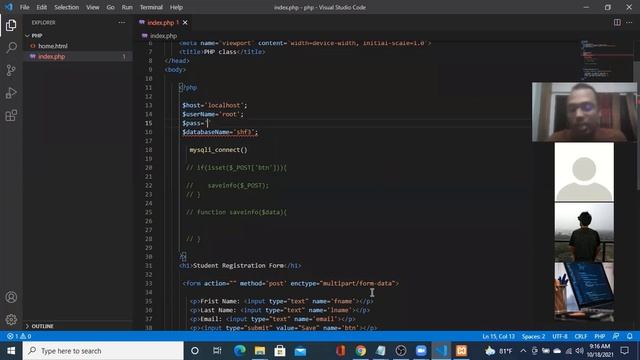This screenshot has width=640, height=360.
Task: Click the Windows taskbar search box
Action: [103, 351]
